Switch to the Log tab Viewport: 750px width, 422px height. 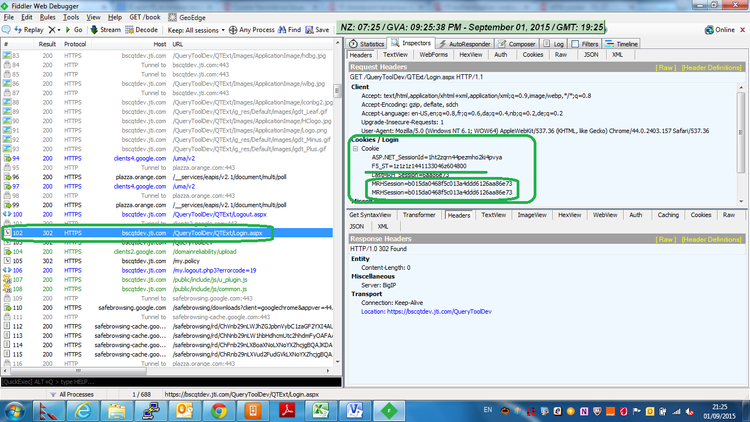pos(554,44)
